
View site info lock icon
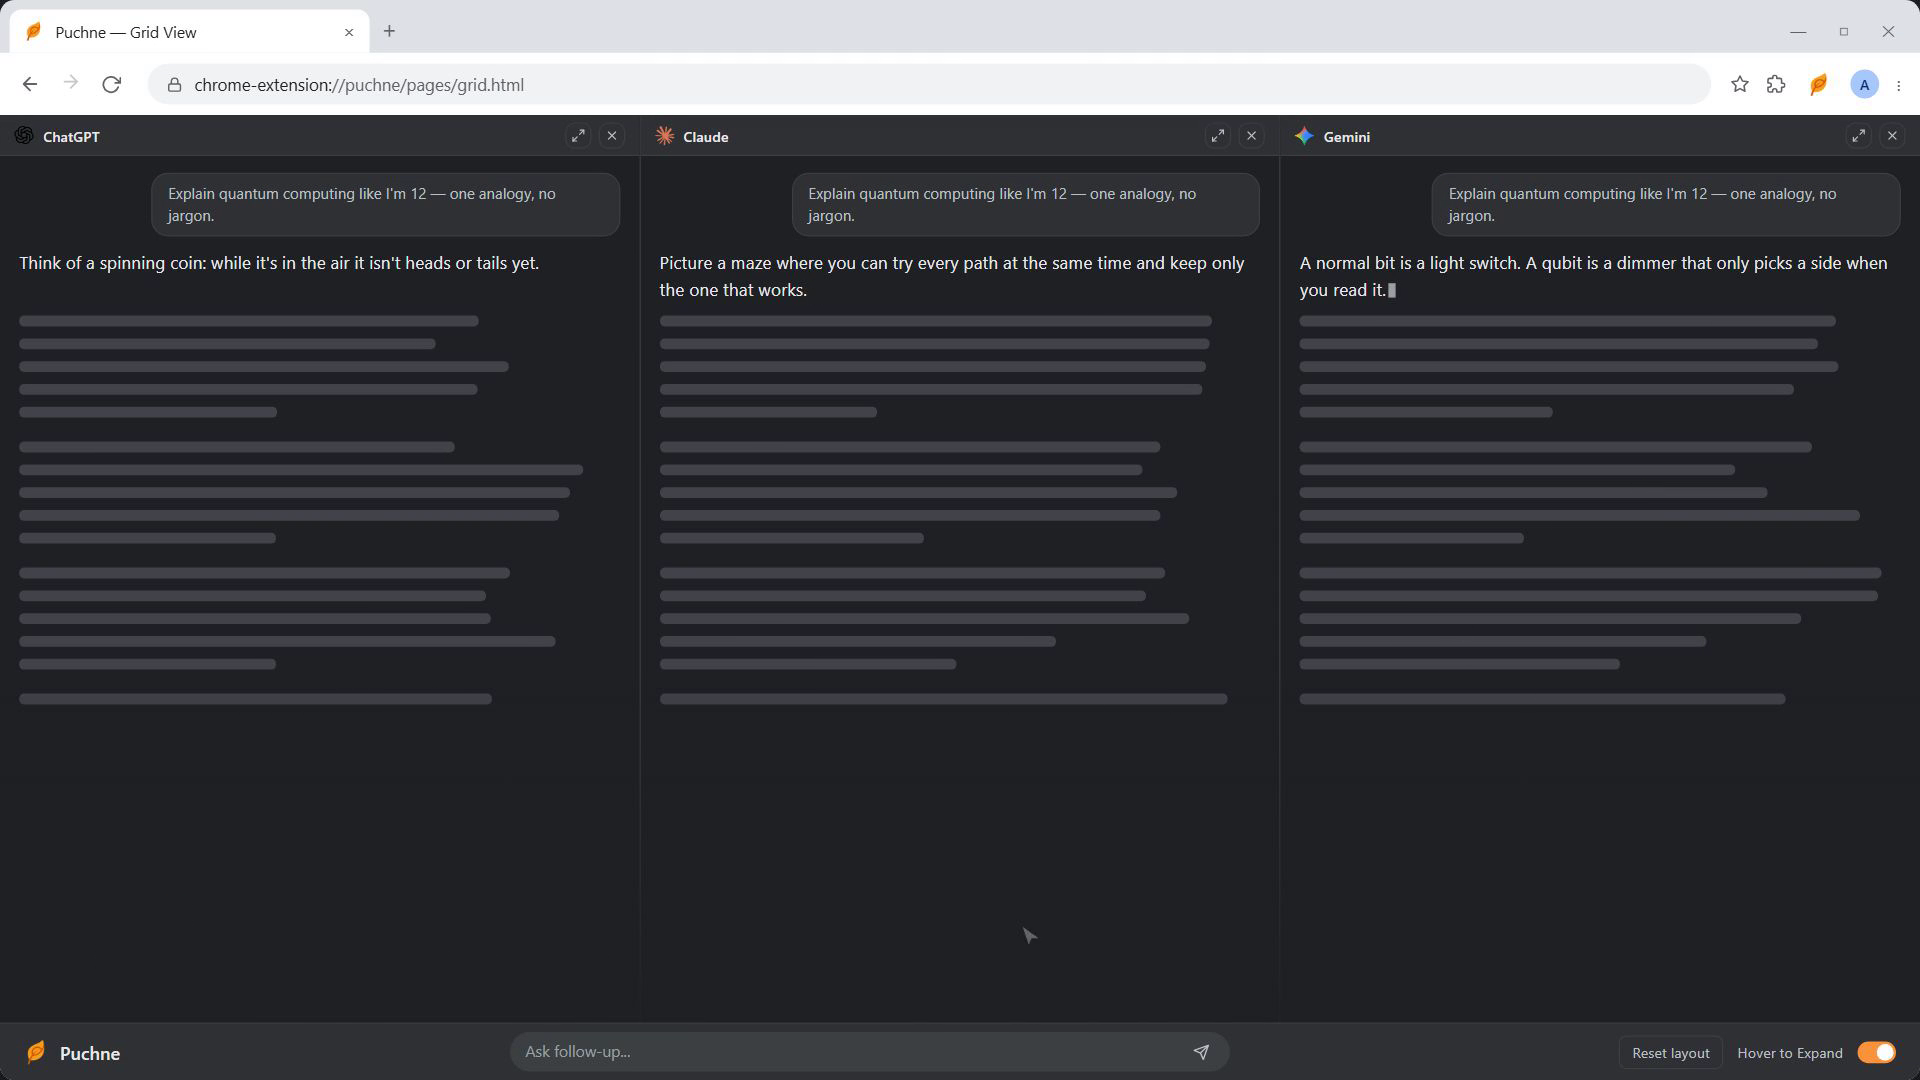(174, 85)
